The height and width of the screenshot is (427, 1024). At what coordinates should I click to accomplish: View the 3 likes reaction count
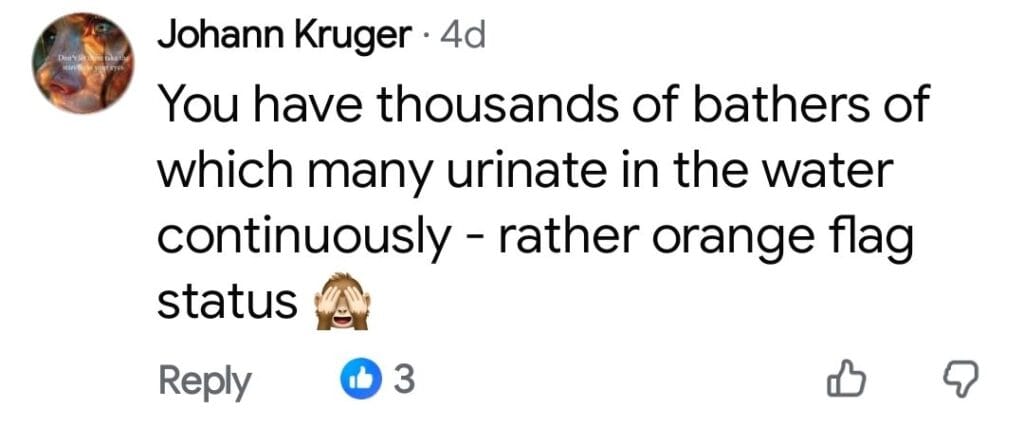(404, 379)
